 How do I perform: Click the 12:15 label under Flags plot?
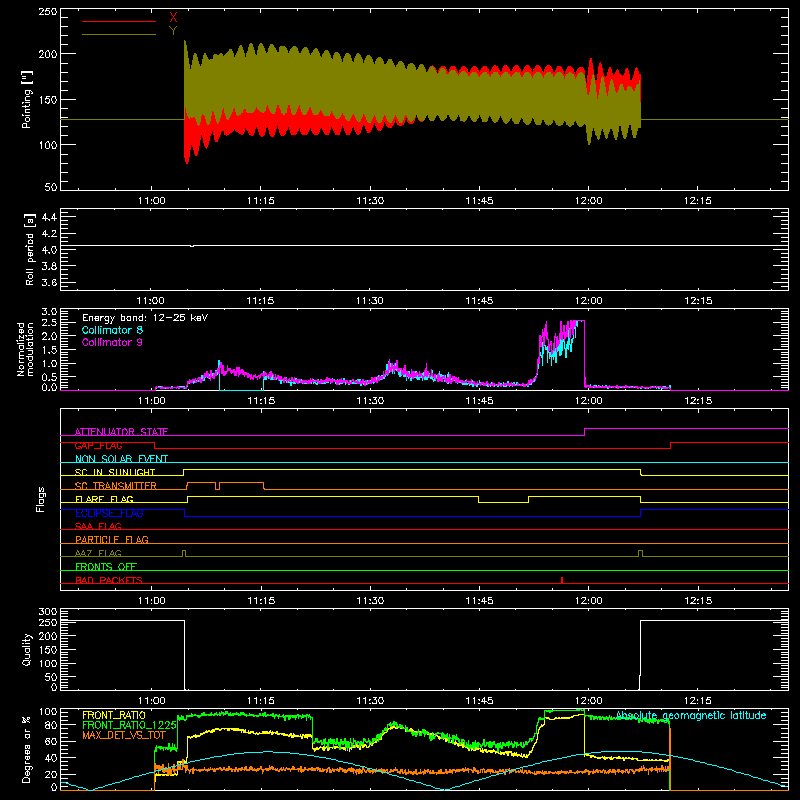point(697,601)
